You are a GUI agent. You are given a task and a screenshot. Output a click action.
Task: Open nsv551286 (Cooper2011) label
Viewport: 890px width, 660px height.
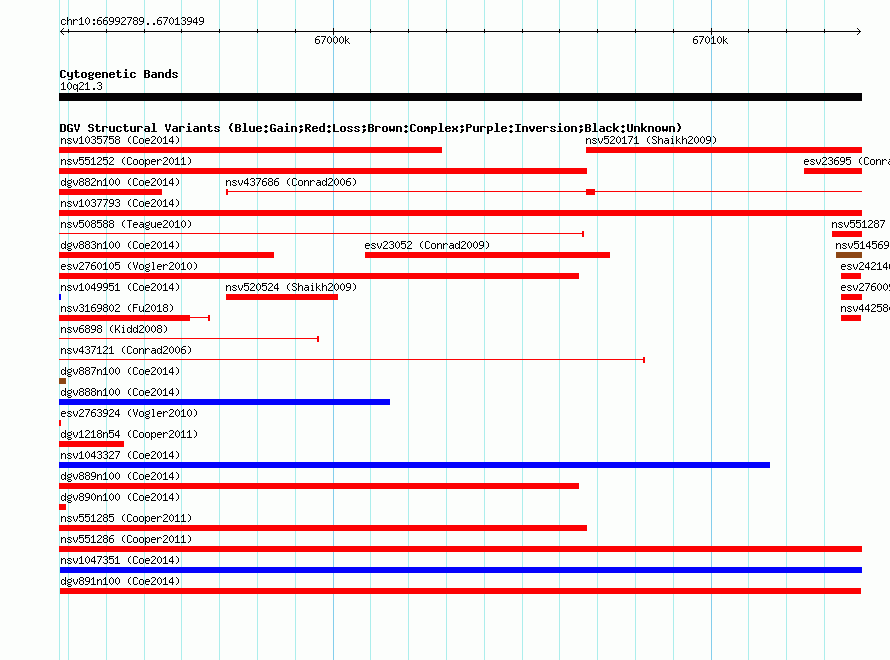[126, 539]
